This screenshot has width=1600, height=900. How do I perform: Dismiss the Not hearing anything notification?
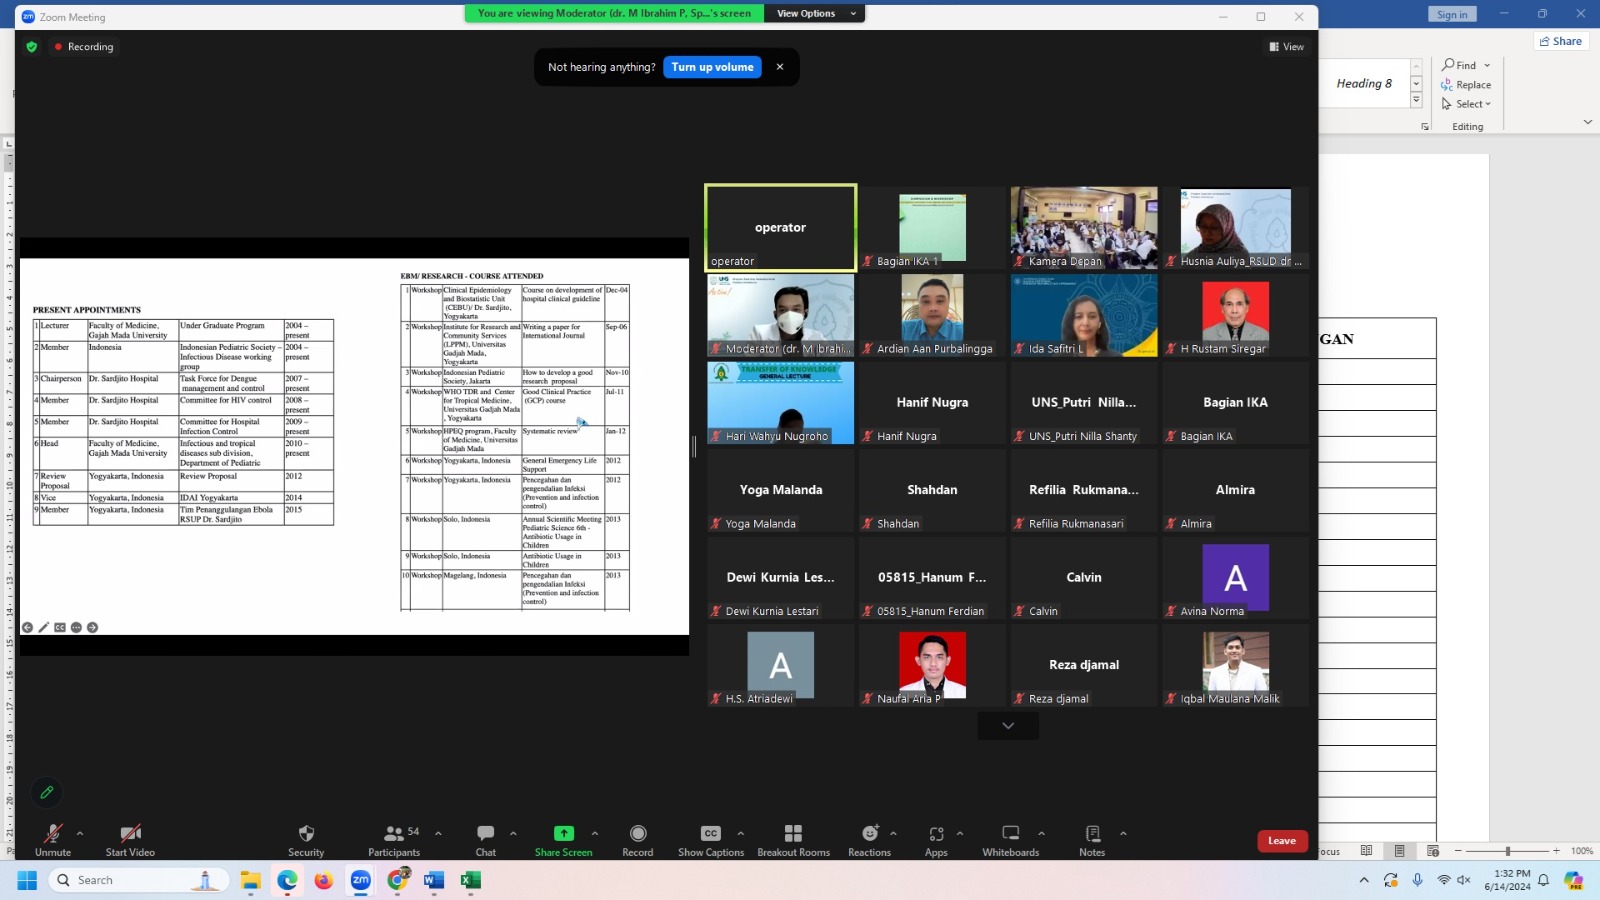[x=780, y=67]
